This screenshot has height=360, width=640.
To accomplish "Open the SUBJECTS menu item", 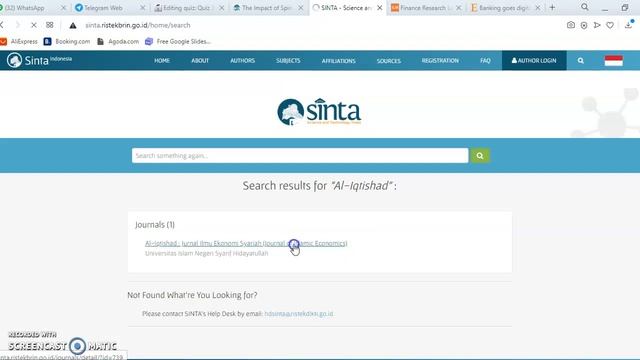I will [288, 60].
